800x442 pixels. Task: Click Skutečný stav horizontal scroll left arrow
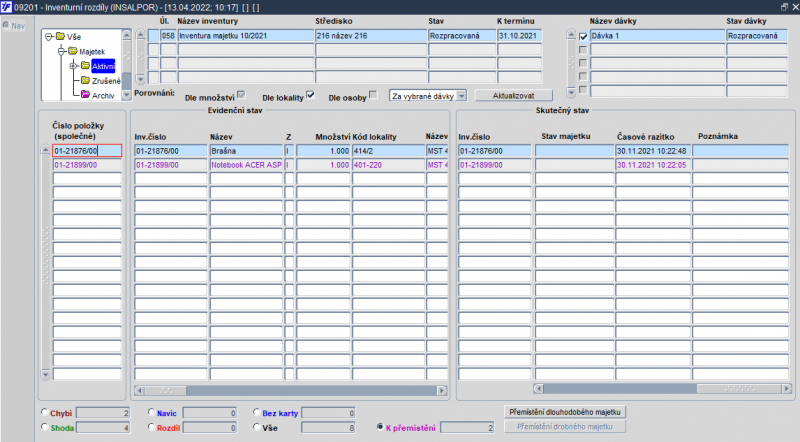[x=538, y=389]
